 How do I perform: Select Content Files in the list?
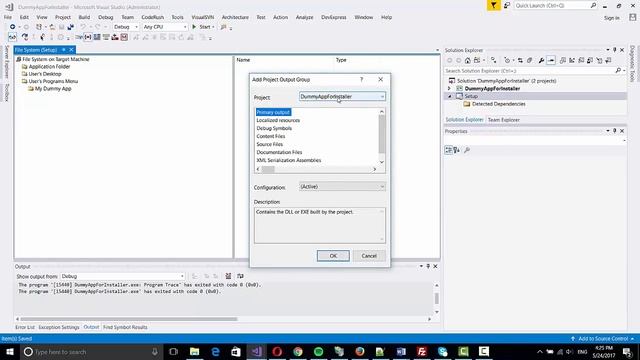click(x=271, y=136)
